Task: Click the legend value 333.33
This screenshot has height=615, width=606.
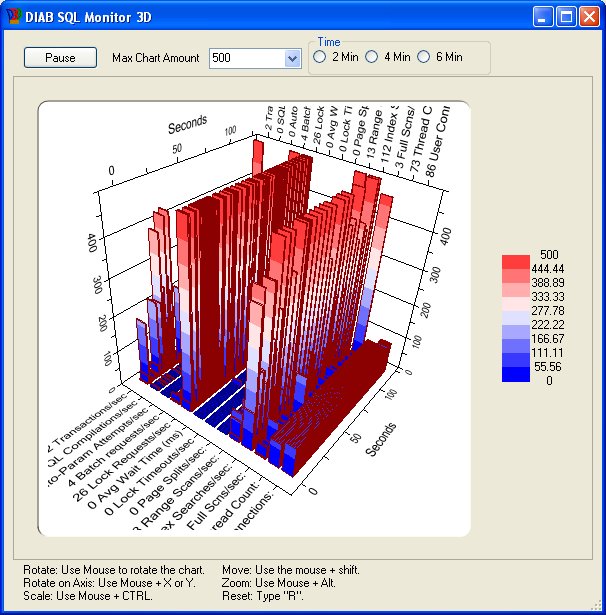Action: 548,297
